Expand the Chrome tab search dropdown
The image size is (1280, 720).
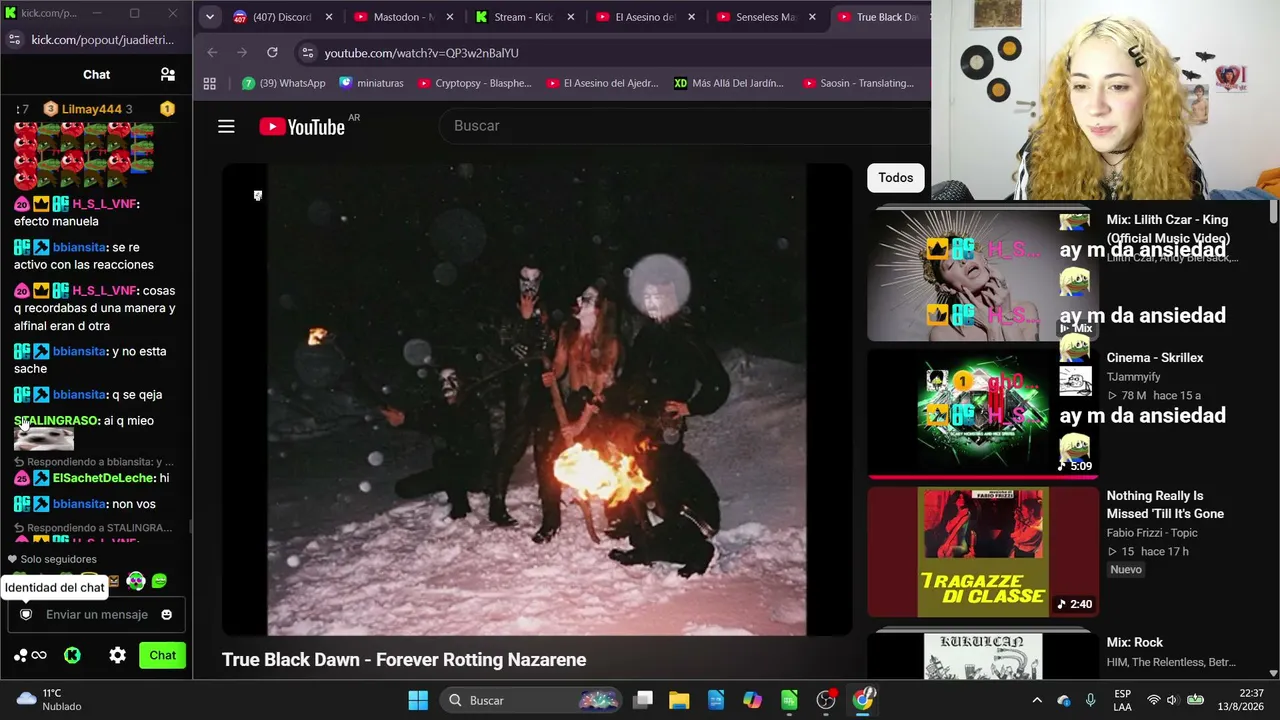[x=209, y=17]
